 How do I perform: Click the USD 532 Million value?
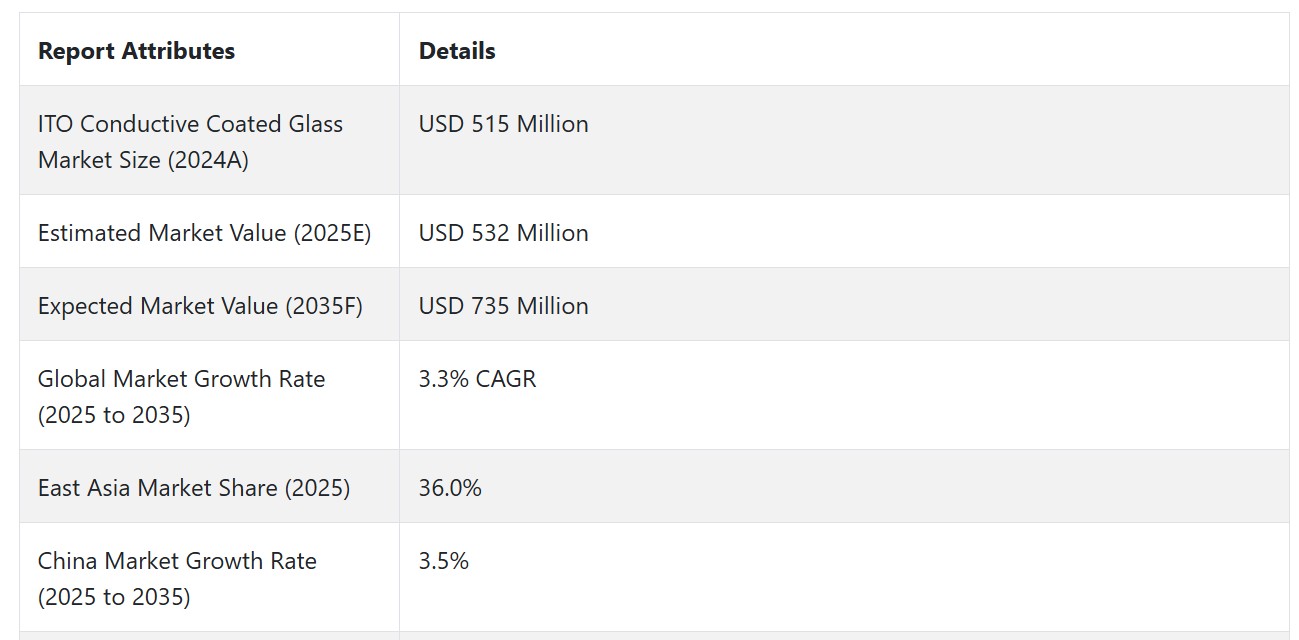[x=504, y=233]
